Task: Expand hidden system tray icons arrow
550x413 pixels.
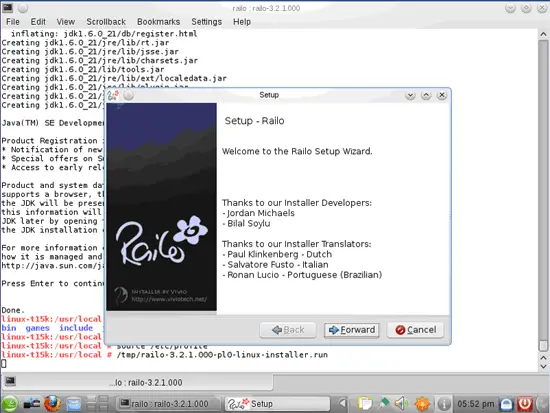Action: click(343, 404)
